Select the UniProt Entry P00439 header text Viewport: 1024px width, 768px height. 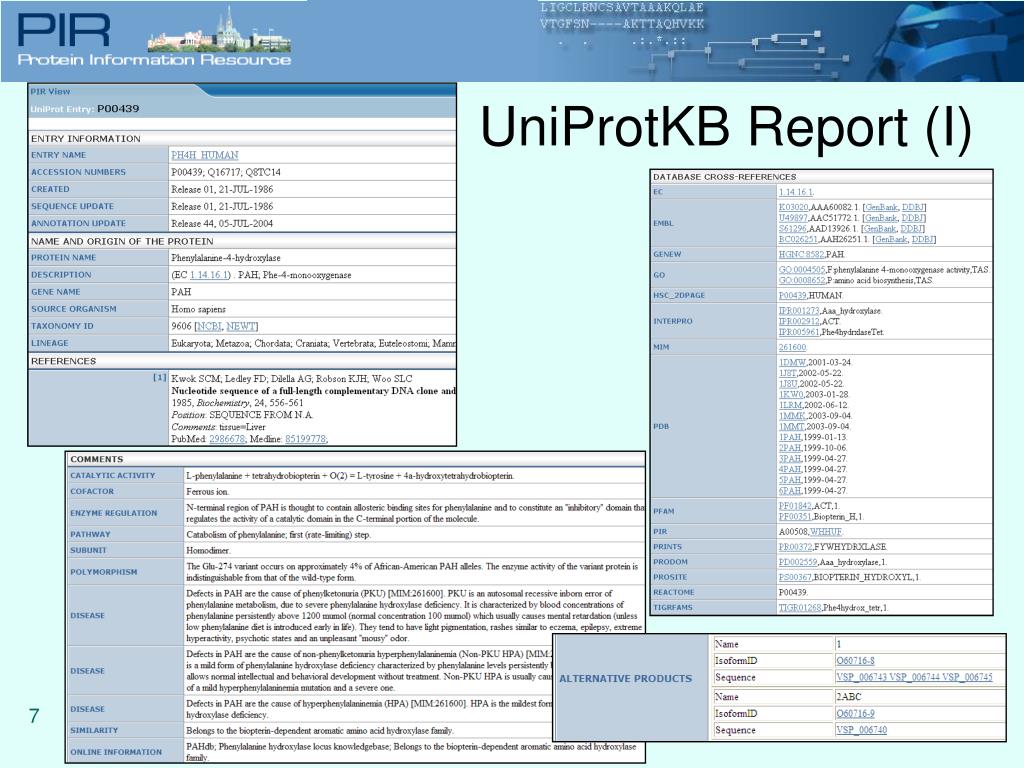click(85, 109)
